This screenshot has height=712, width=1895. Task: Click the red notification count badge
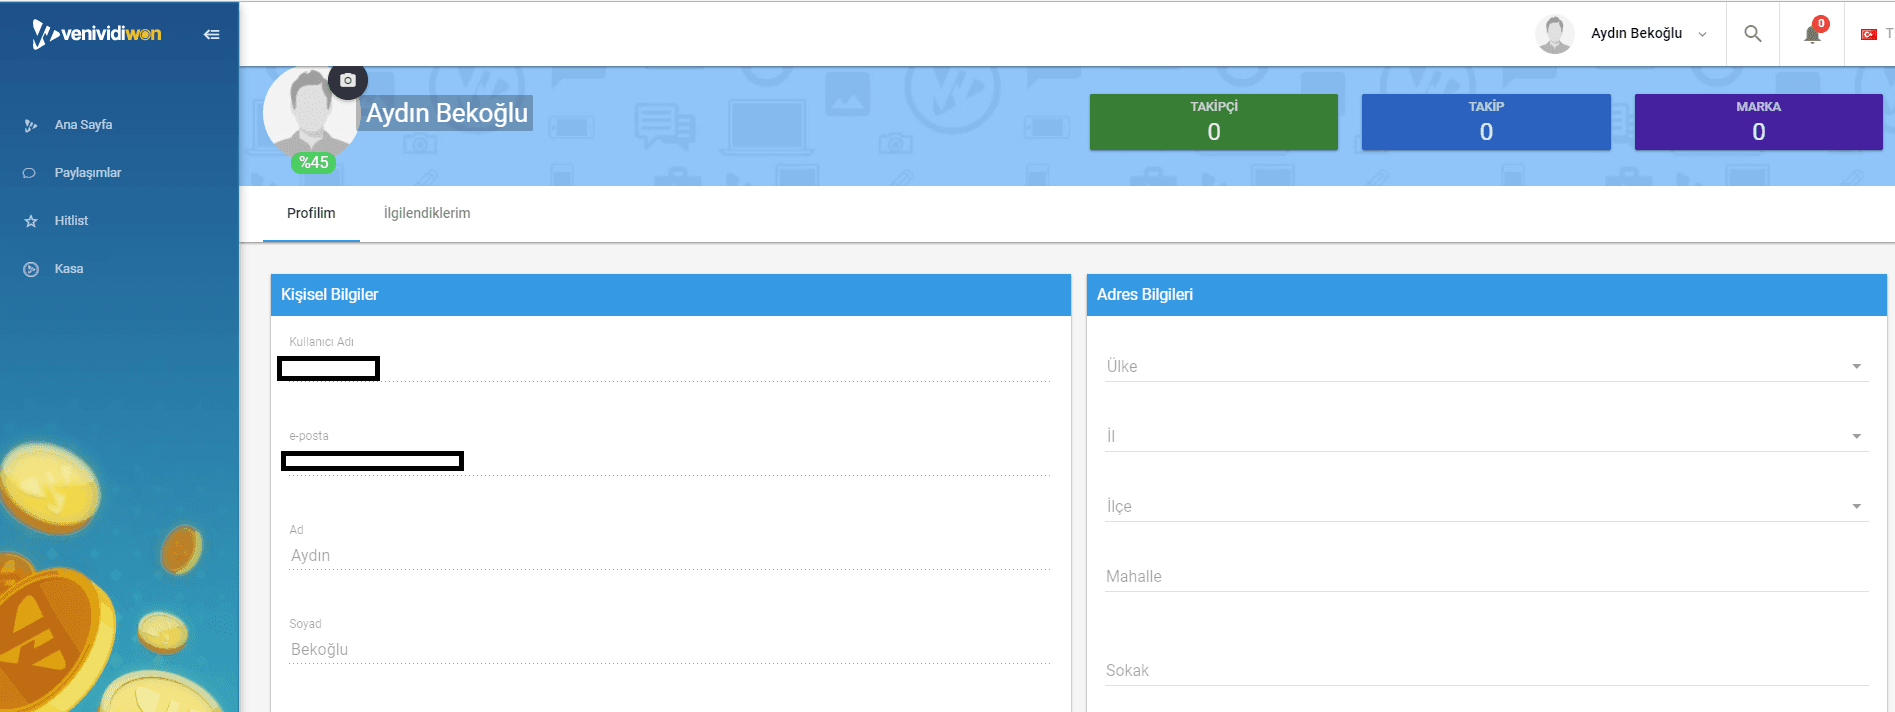click(x=1821, y=24)
